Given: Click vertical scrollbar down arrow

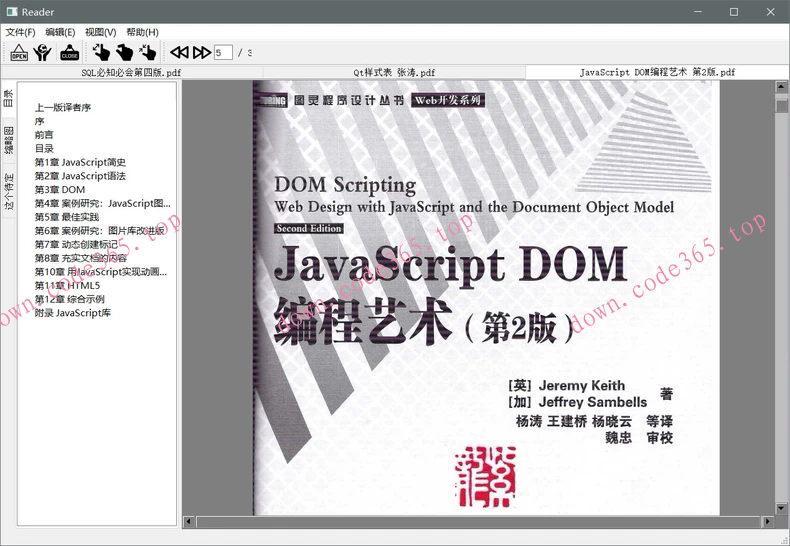Looking at the screenshot, I should point(781,508).
